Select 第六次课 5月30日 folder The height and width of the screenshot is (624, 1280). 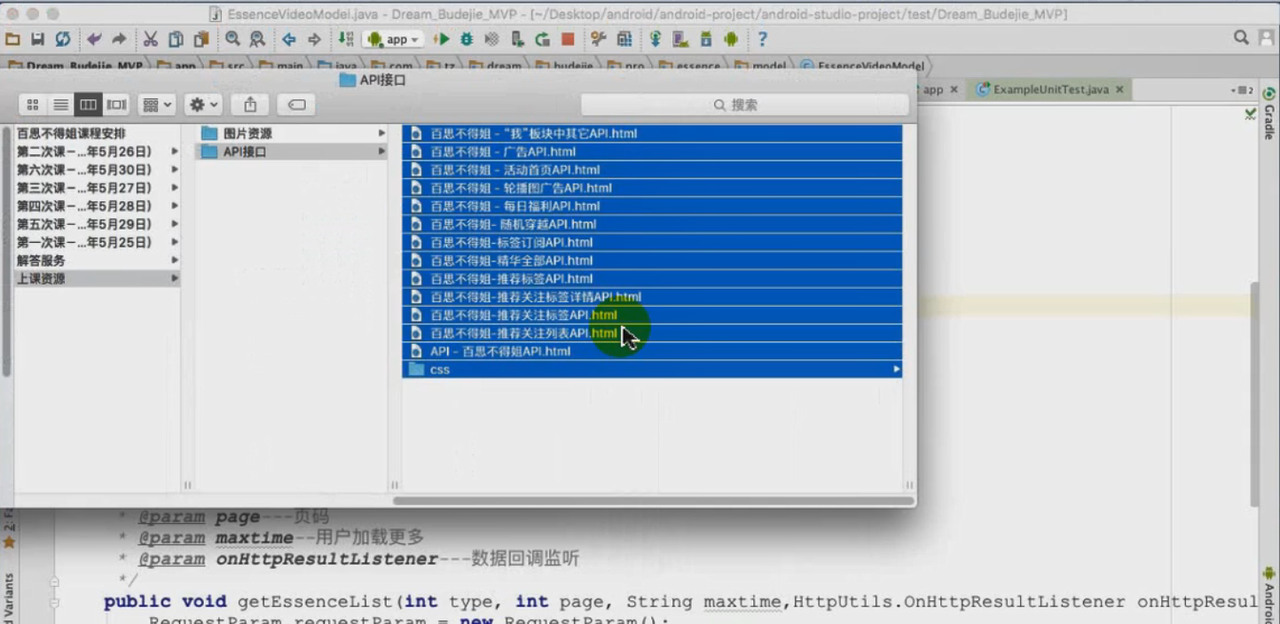click(97, 169)
